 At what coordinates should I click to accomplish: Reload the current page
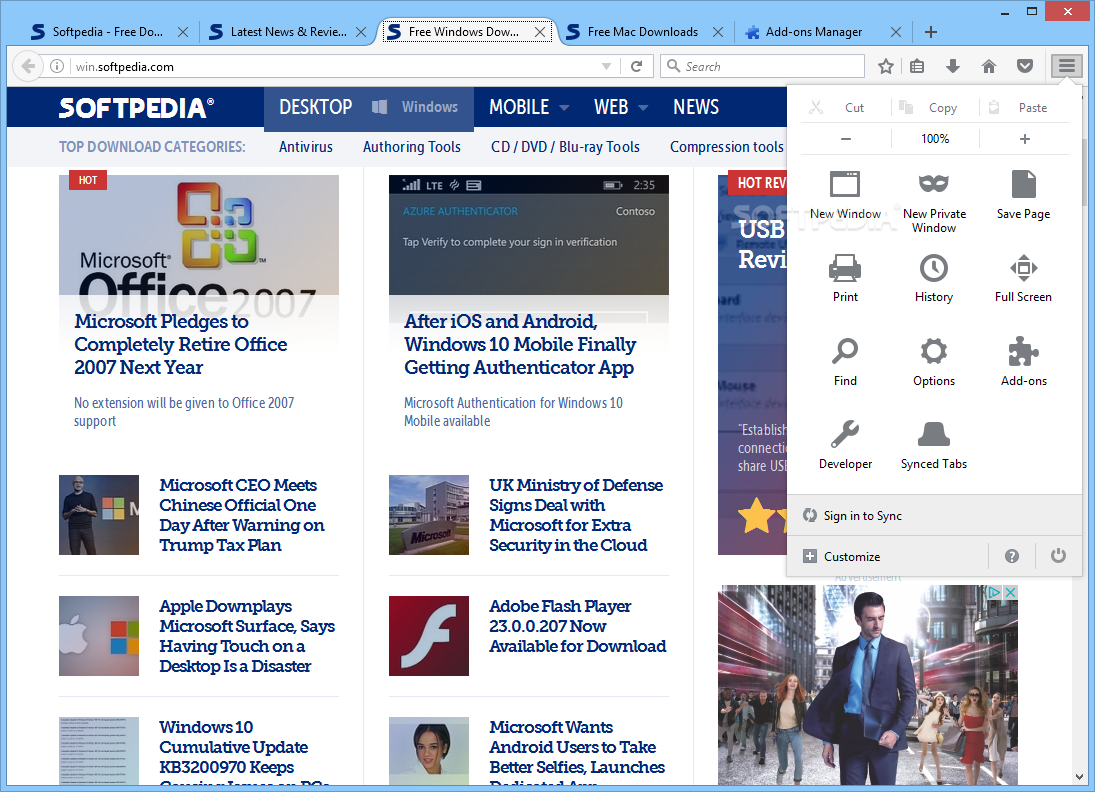point(636,66)
